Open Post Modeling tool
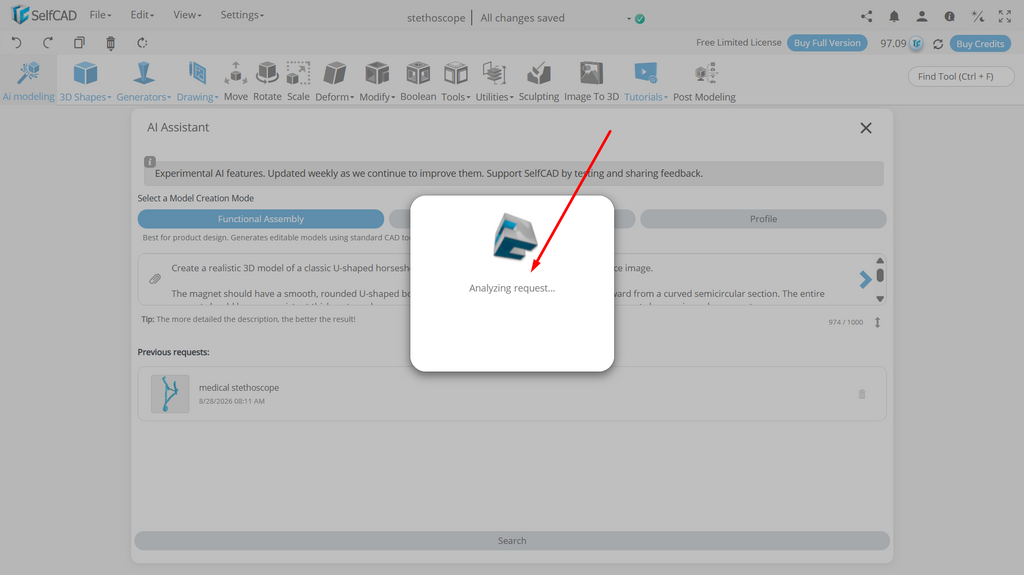 click(704, 81)
